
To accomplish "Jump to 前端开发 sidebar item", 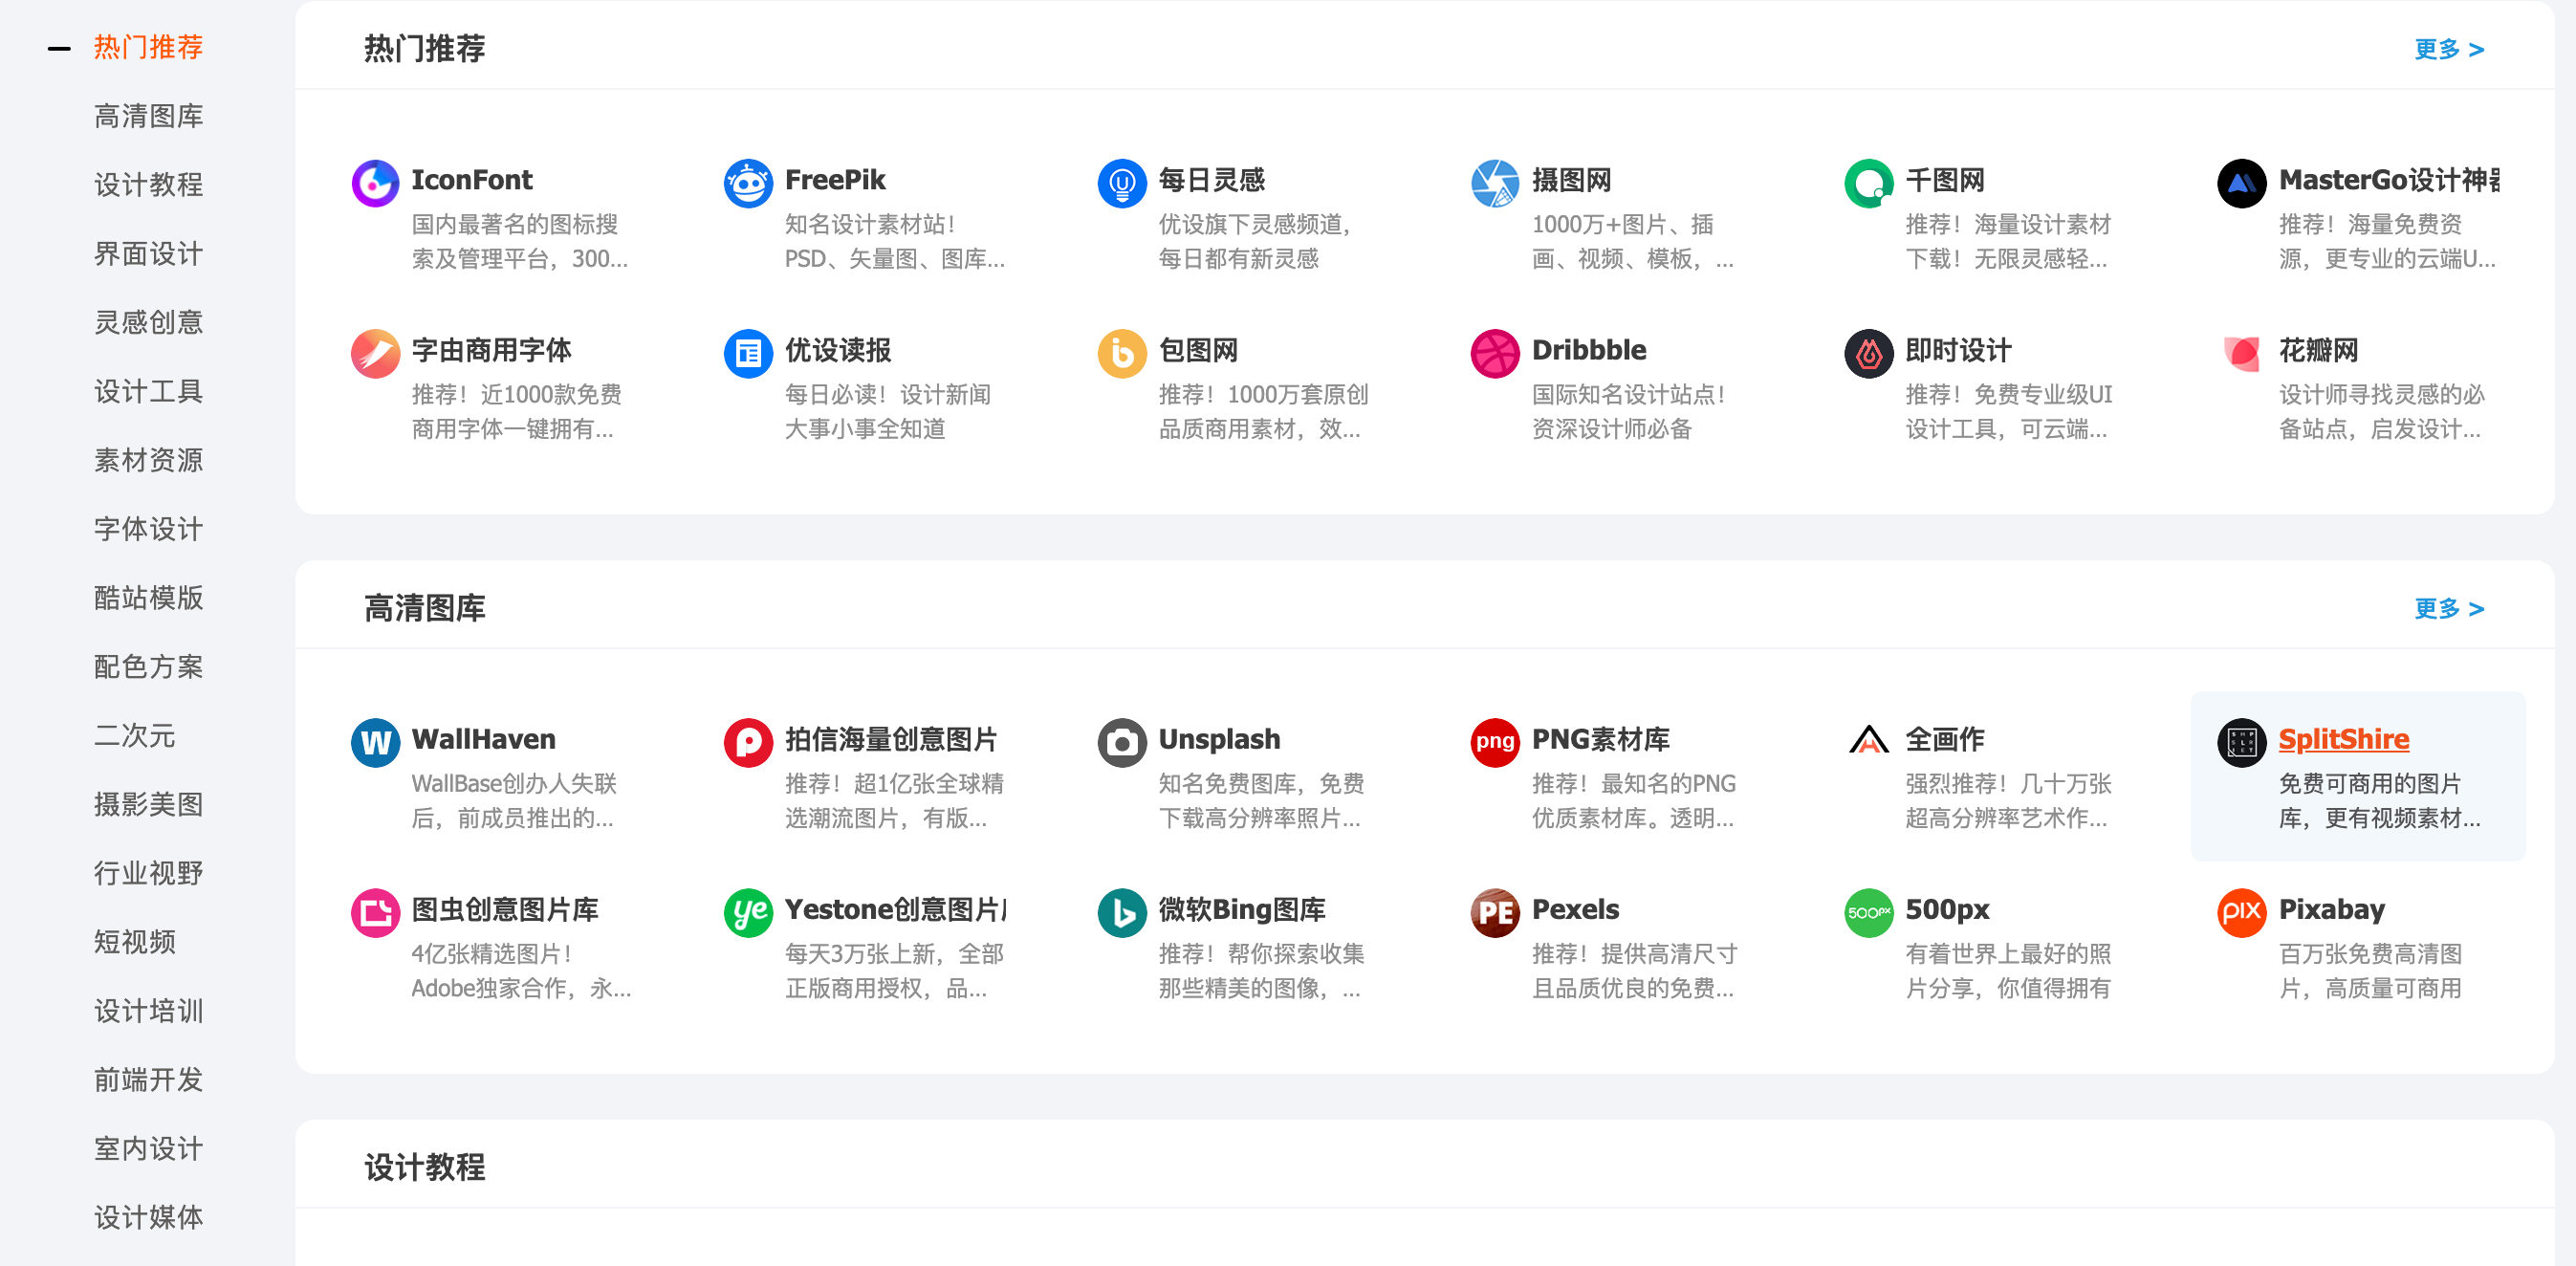I will tap(148, 1079).
